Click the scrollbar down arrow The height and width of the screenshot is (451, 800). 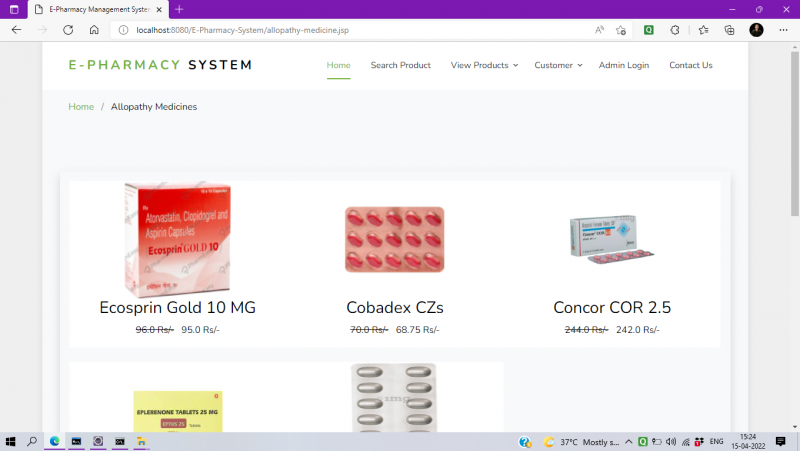[795, 427]
